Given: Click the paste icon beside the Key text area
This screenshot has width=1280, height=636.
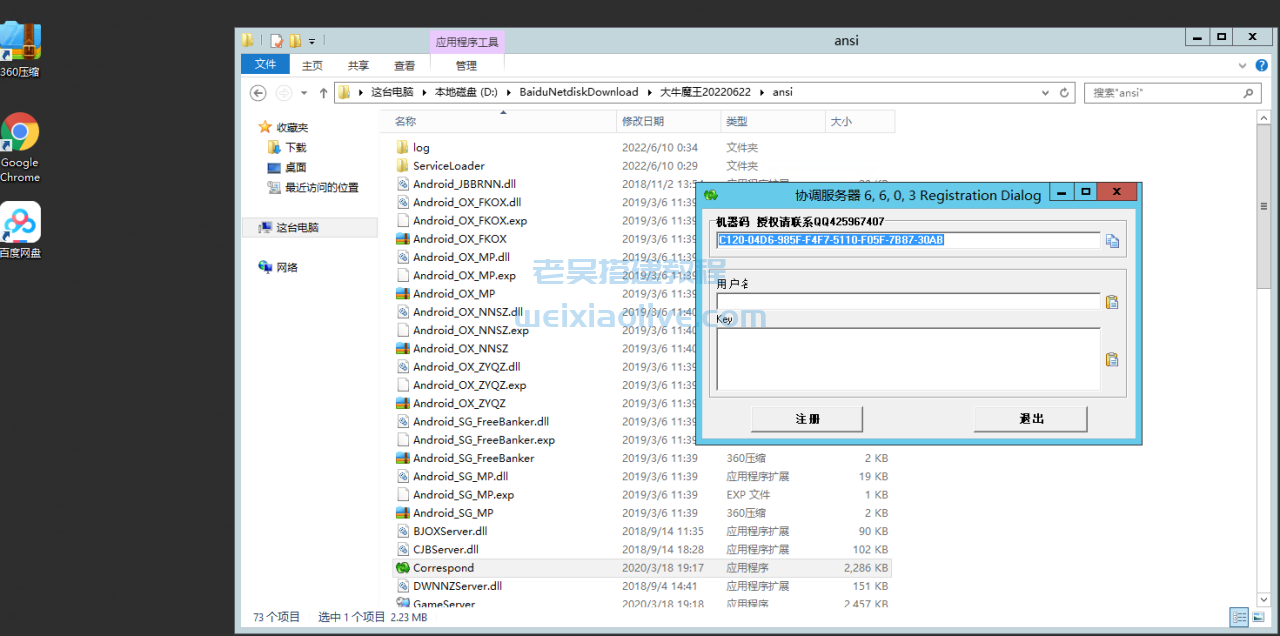Looking at the screenshot, I should [x=1112, y=358].
